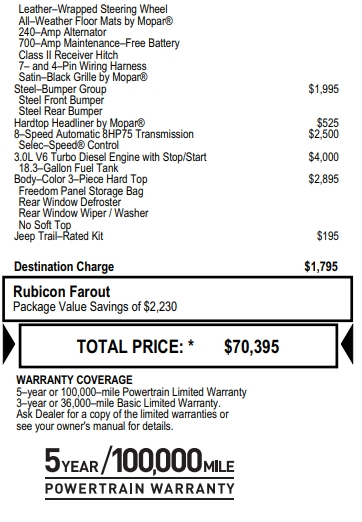Click Body-Color 3-Piece Hard Top item
Screen dimensions: 362x522
tap(81, 179)
